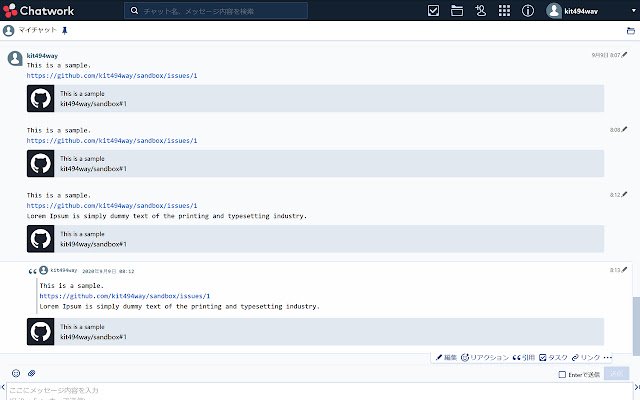
Task: Focus the chat search field
Action: (x=216, y=11)
